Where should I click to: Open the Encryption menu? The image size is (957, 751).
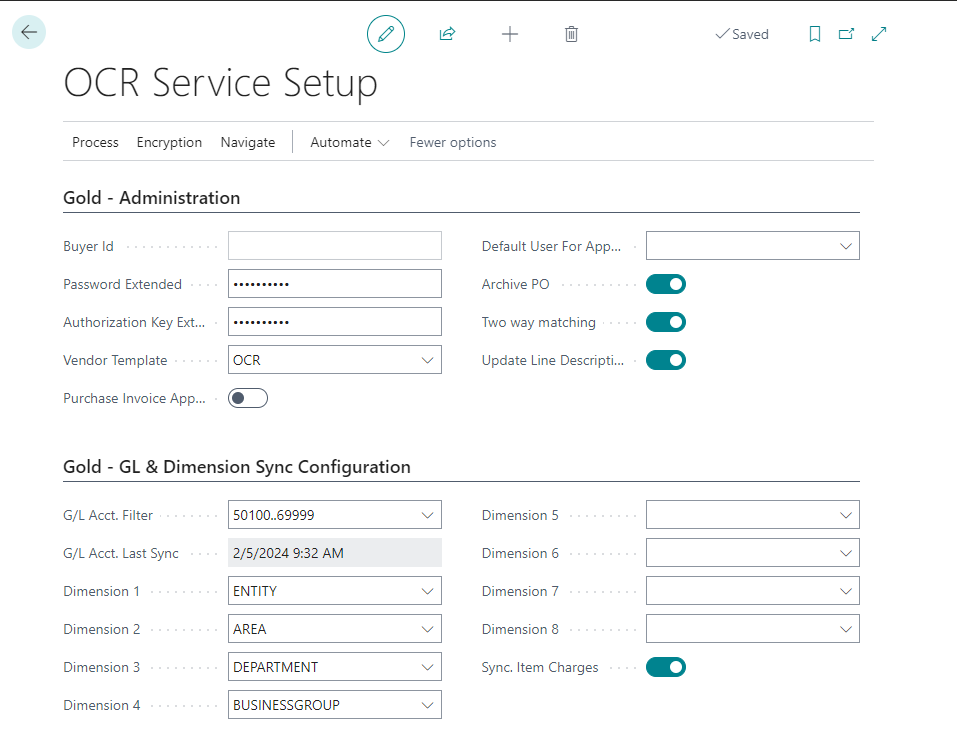(169, 142)
